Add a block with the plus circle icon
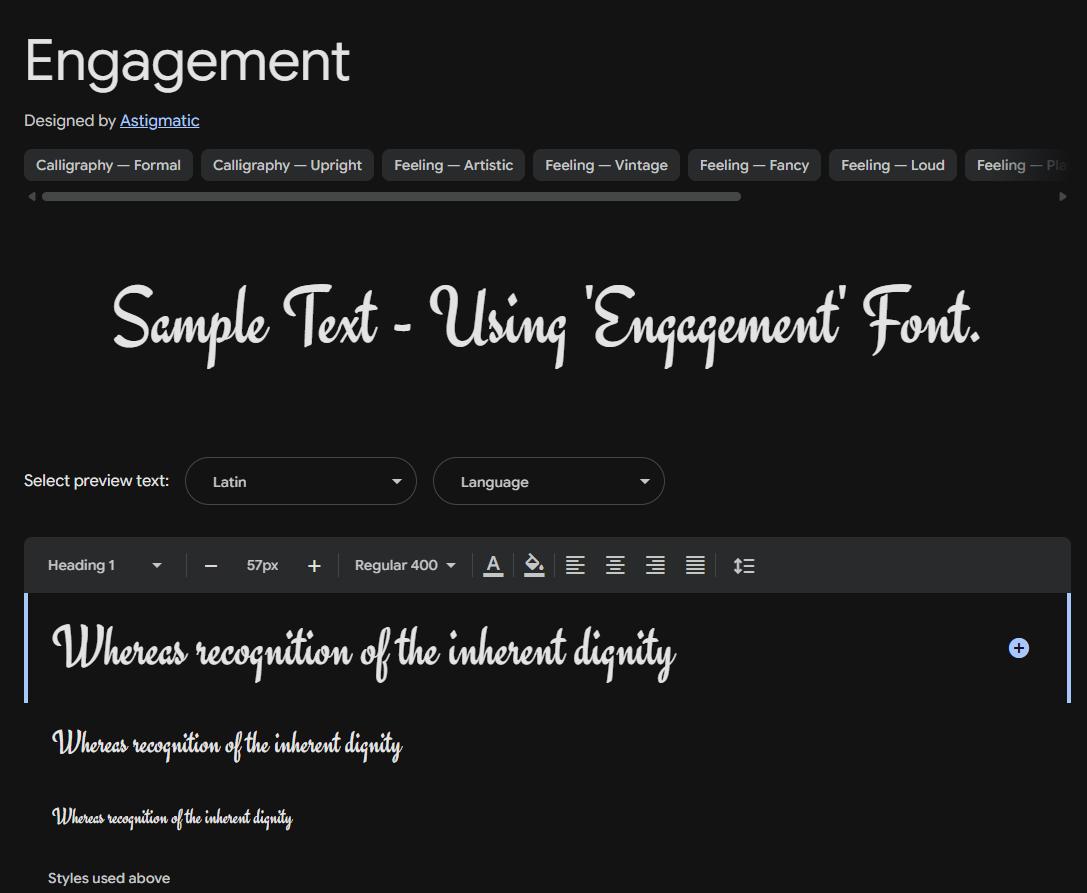Image resolution: width=1087 pixels, height=893 pixels. 1018,648
